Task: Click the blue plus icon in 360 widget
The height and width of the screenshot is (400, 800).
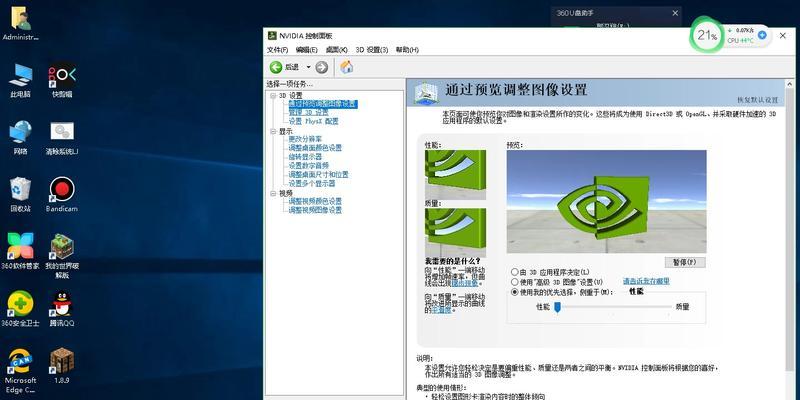Action: [x=762, y=35]
